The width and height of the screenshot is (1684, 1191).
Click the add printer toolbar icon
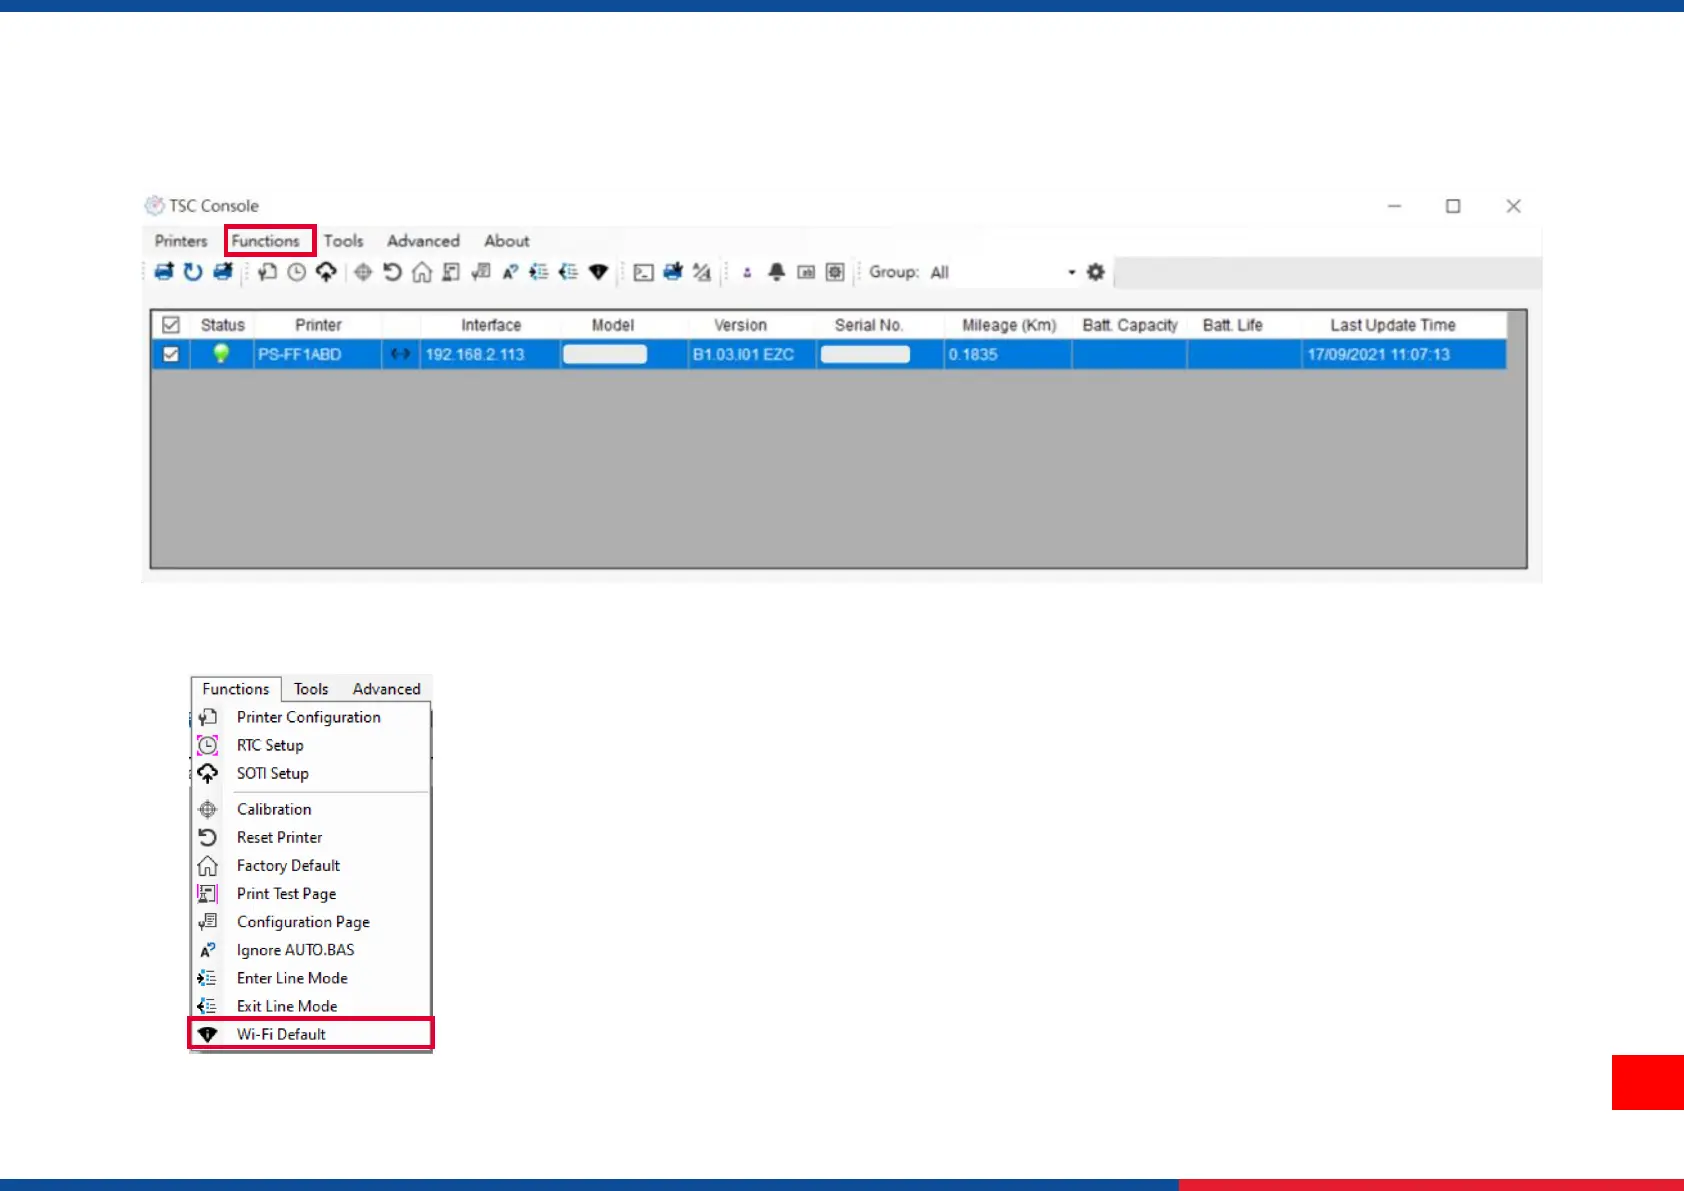click(x=164, y=272)
